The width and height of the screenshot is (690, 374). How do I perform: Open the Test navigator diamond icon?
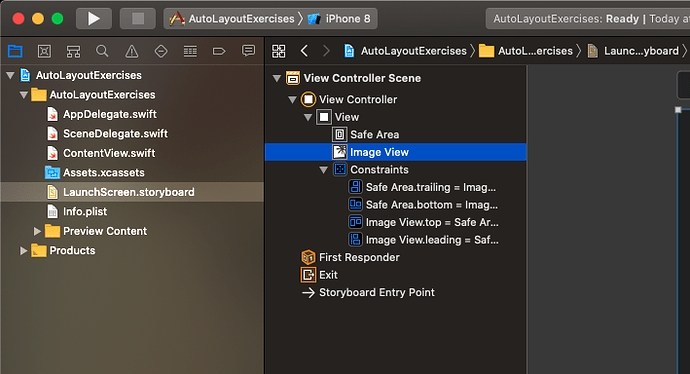[x=161, y=51]
